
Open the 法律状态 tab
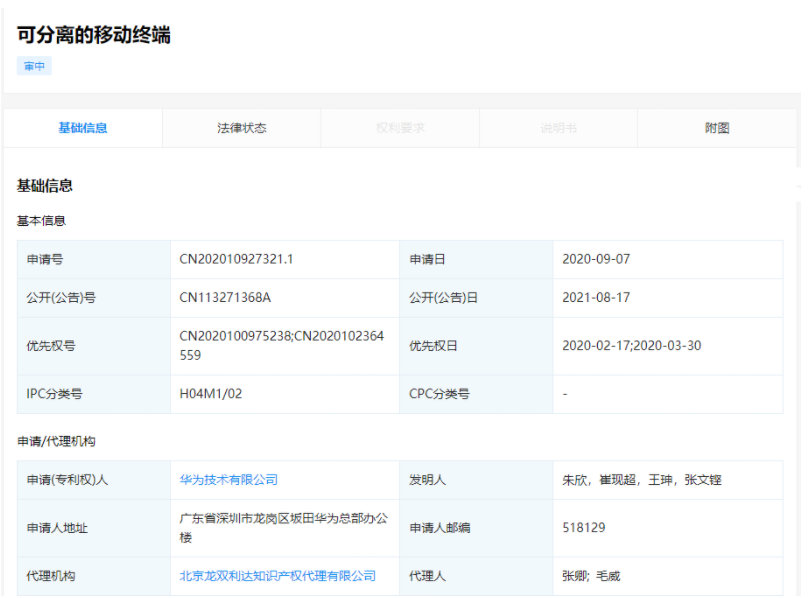[241, 128]
